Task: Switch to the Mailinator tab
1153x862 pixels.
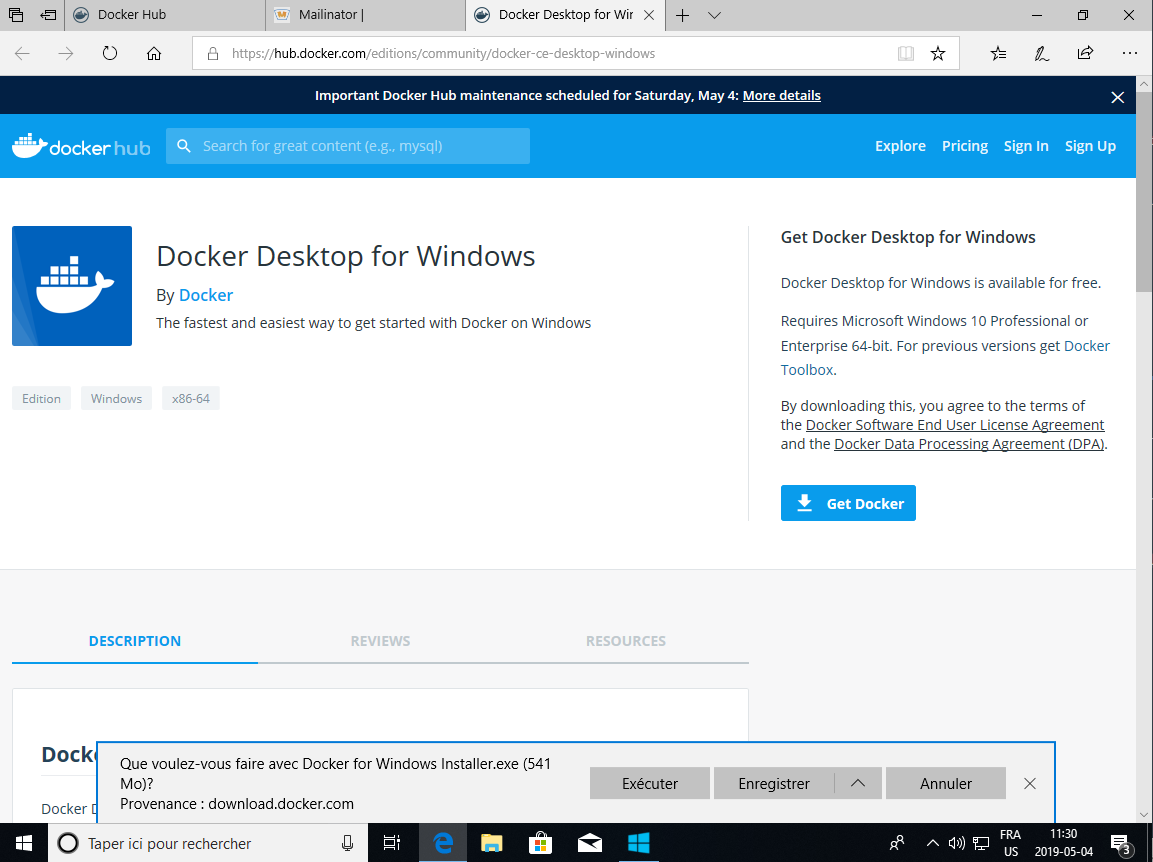Action: click(x=366, y=15)
